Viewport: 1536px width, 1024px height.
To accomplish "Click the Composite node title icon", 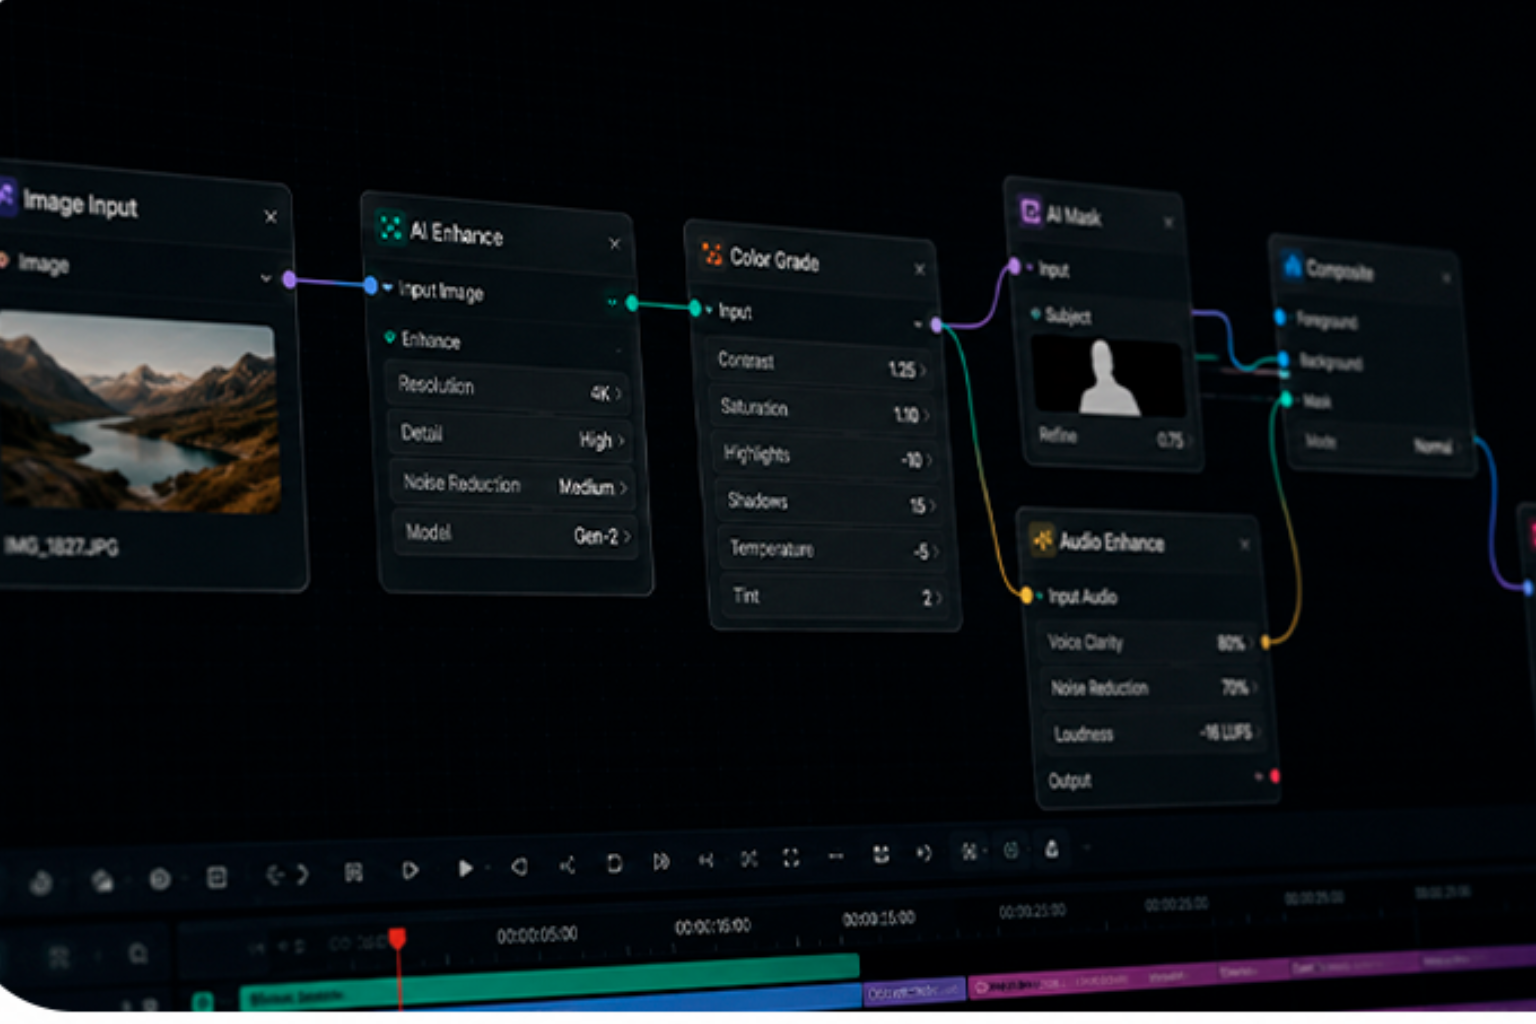I will tap(1292, 265).
